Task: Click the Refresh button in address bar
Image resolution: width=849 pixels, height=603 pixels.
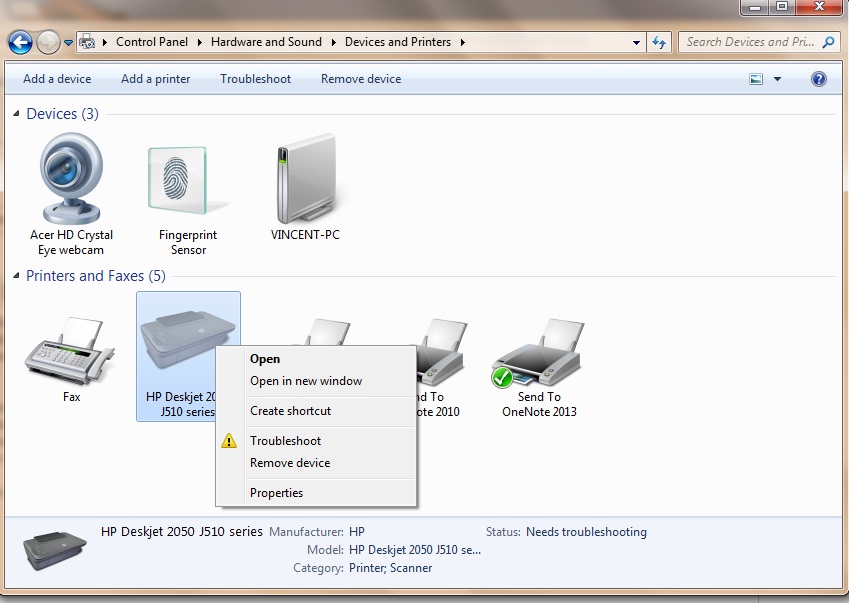Action: click(x=659, y=42)
